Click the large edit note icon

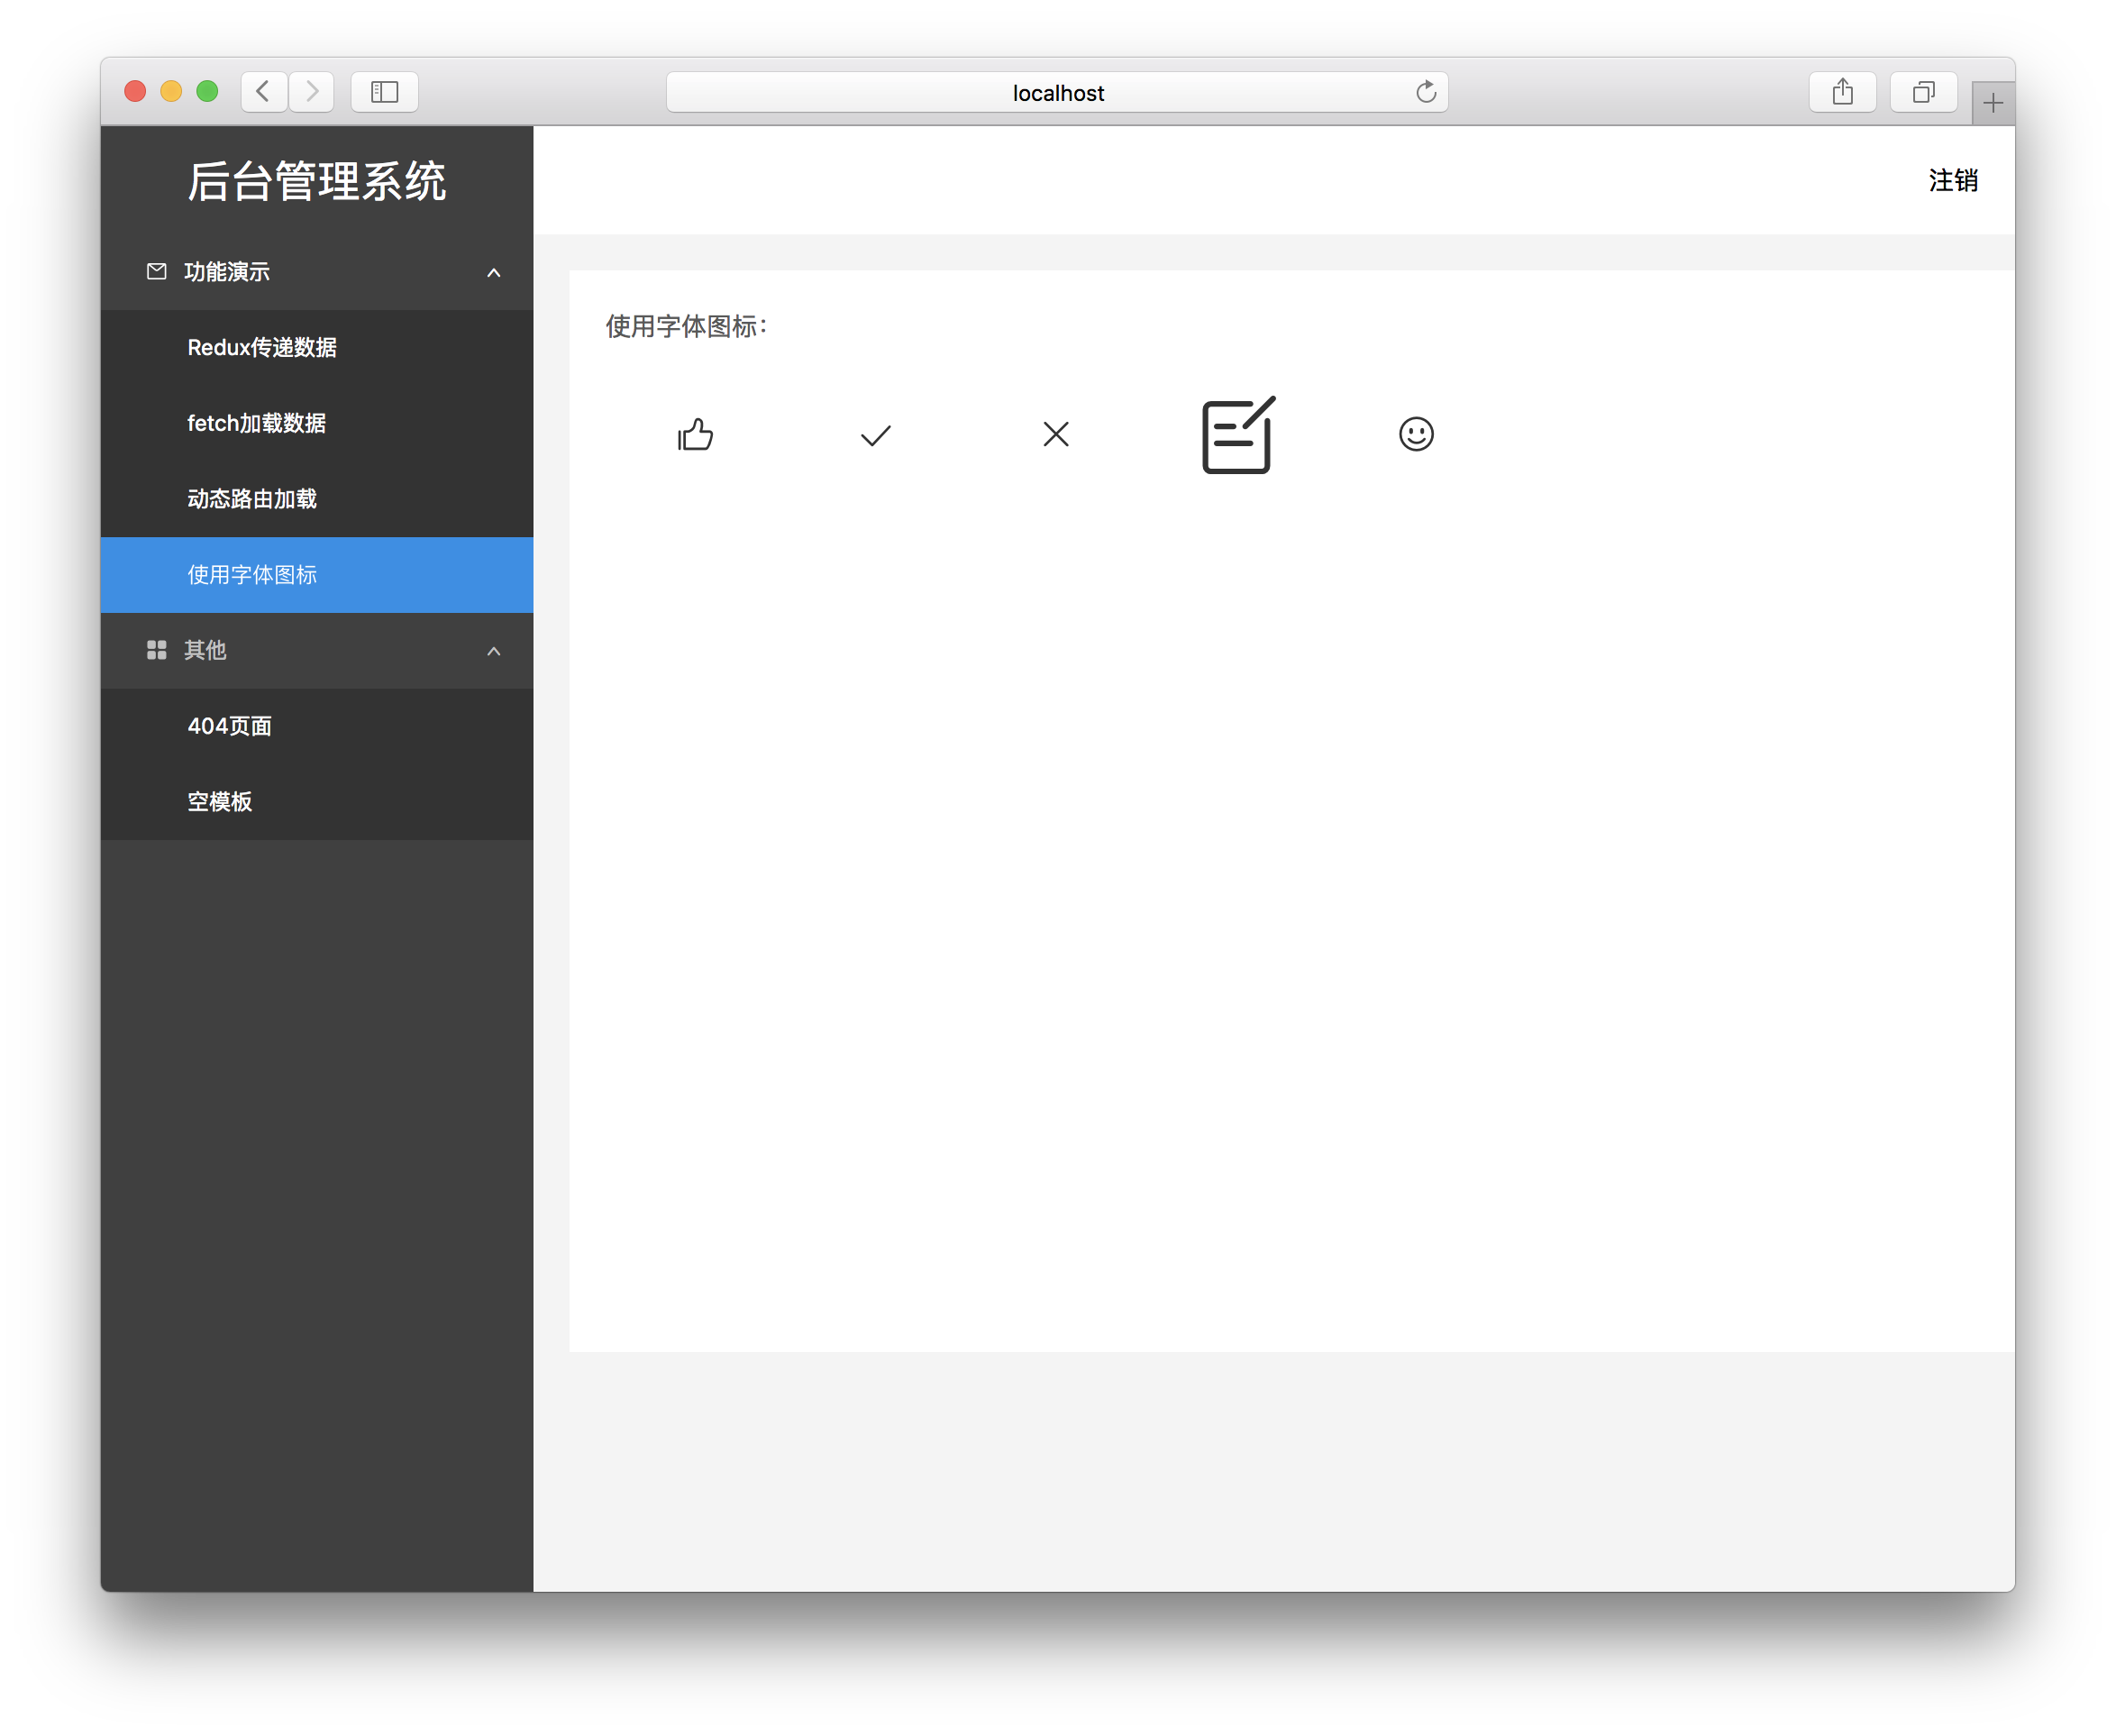pos(1238,435)
